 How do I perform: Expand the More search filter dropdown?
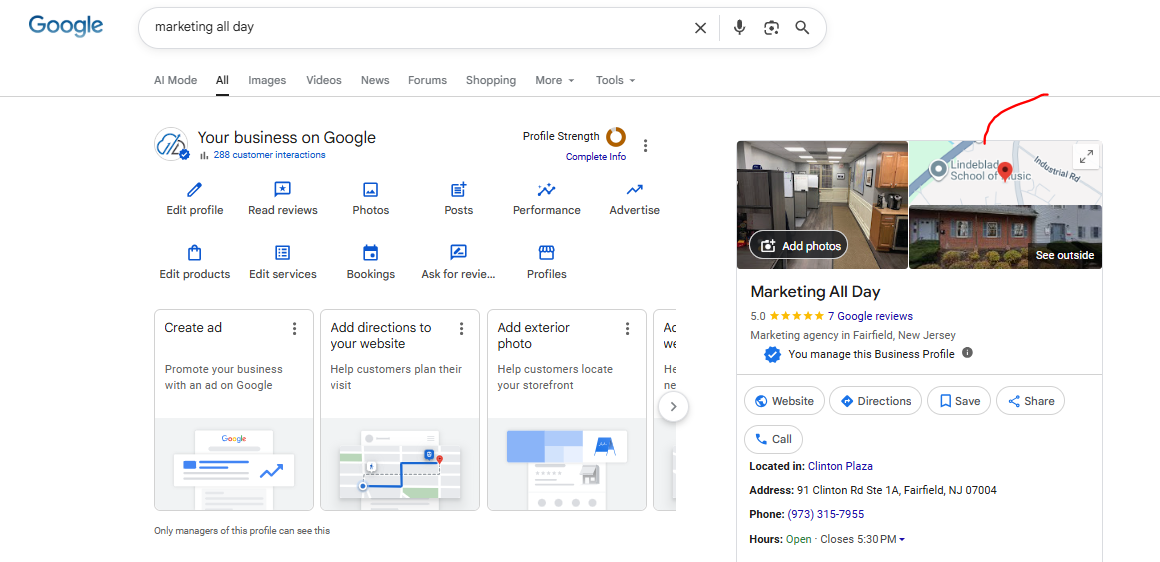coord(555,80)
